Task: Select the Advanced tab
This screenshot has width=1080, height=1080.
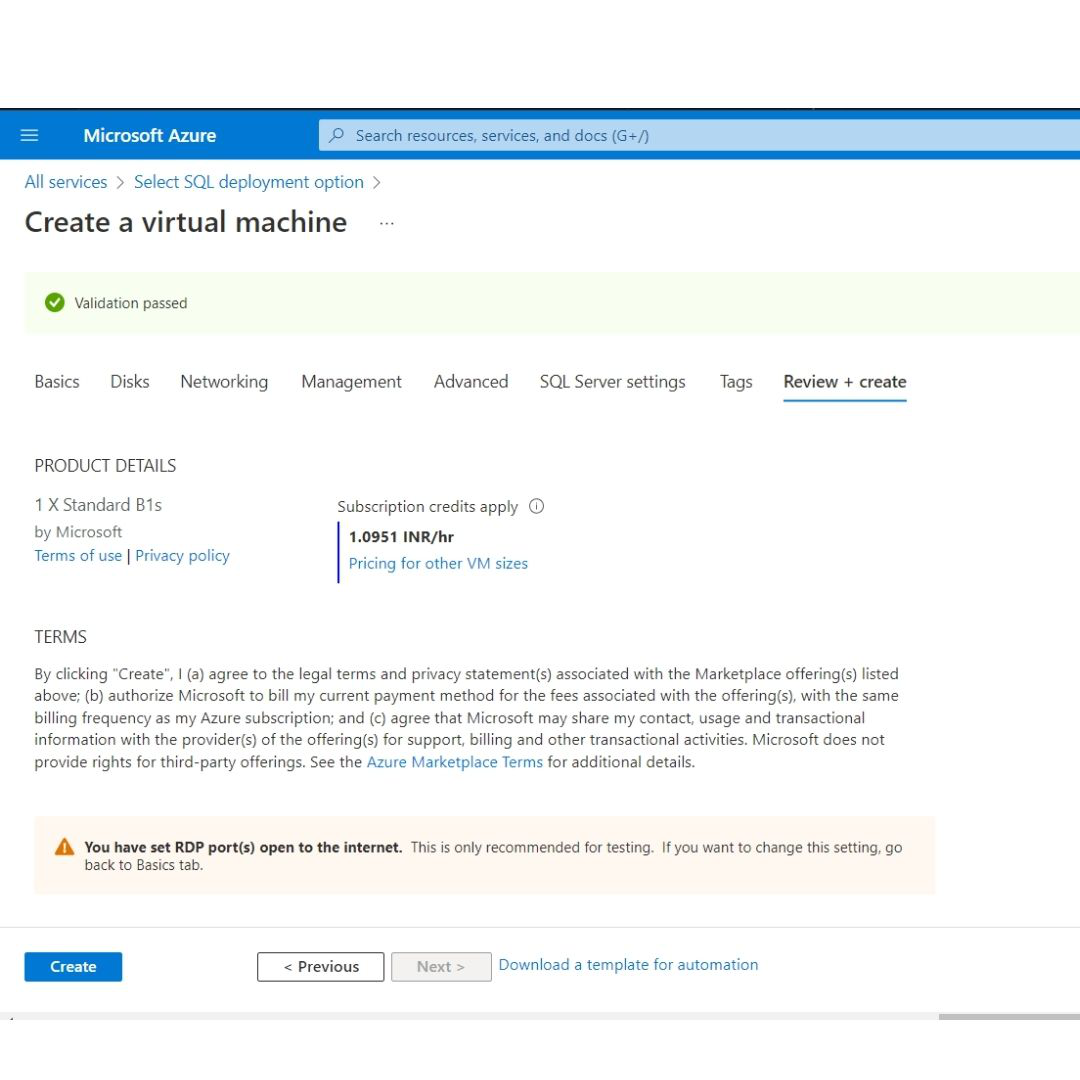Action: (471, 382)
